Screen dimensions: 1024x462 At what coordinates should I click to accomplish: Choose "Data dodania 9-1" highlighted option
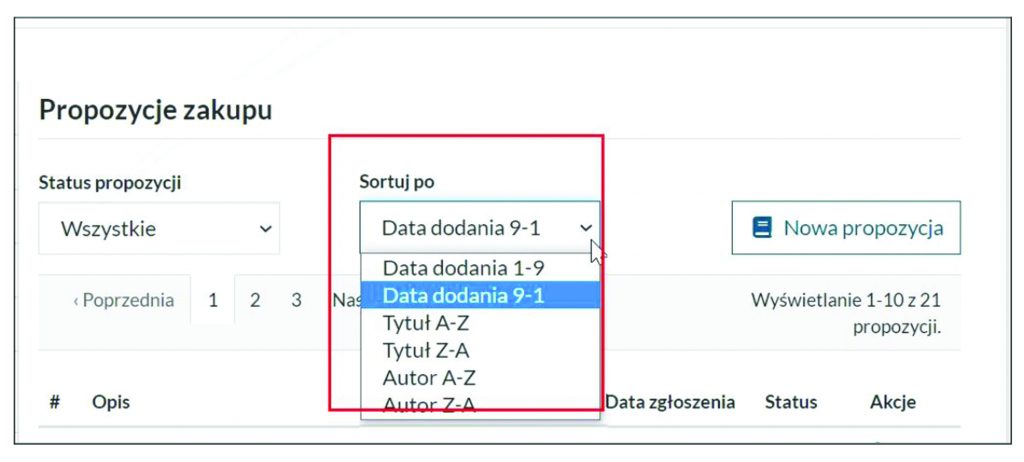point(463,295)
